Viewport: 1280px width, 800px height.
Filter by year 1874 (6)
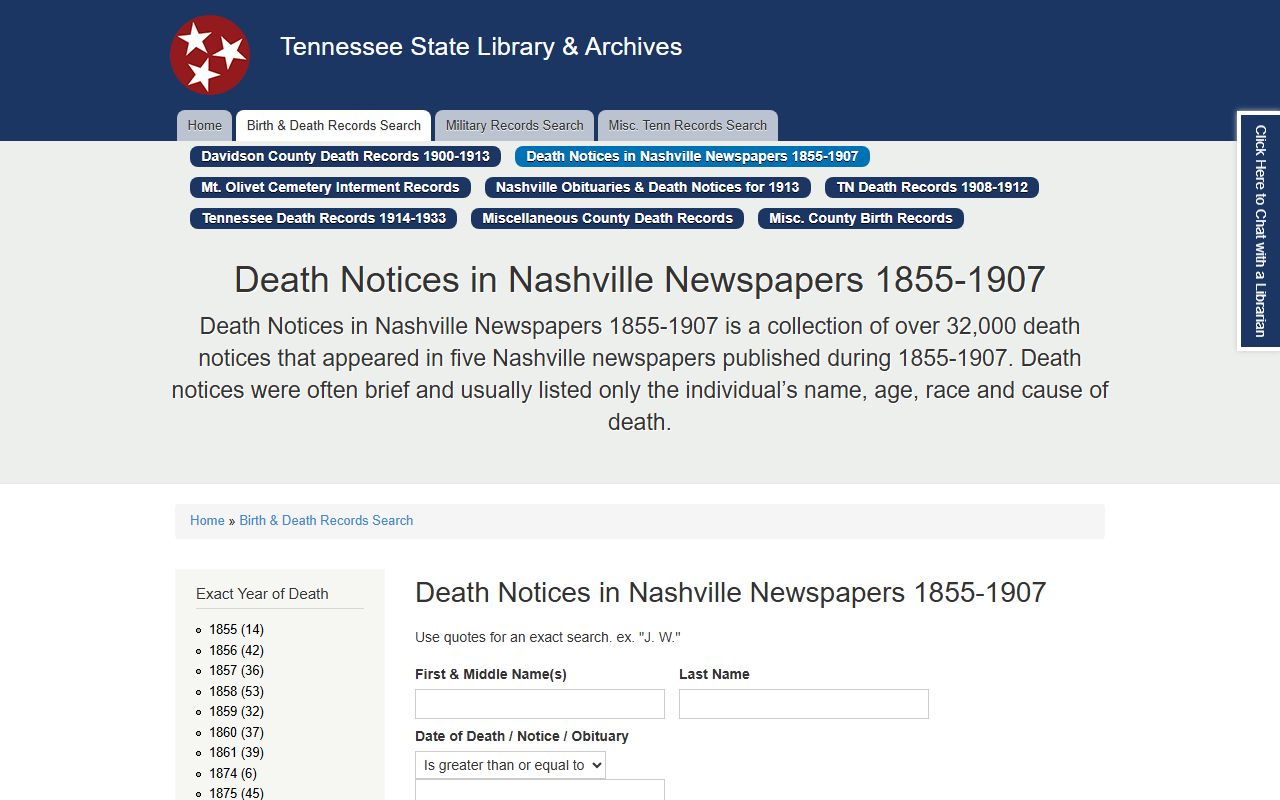pyautogui.click(x=233, y=773)
